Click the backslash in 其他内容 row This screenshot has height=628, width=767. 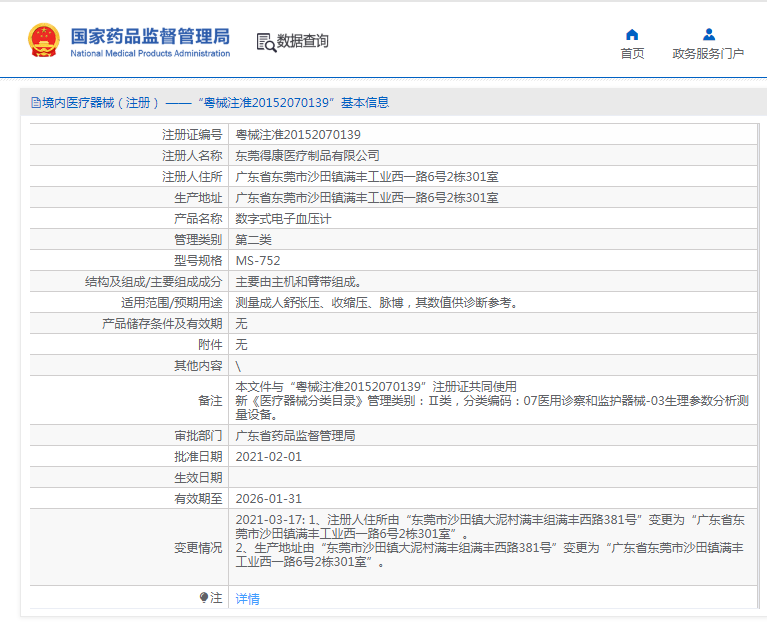tap(238, 366)
